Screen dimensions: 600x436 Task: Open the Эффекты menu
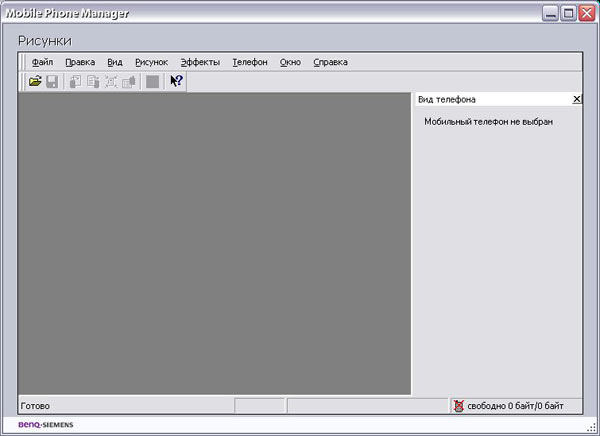pyautogui.click(x=200, y=62)
